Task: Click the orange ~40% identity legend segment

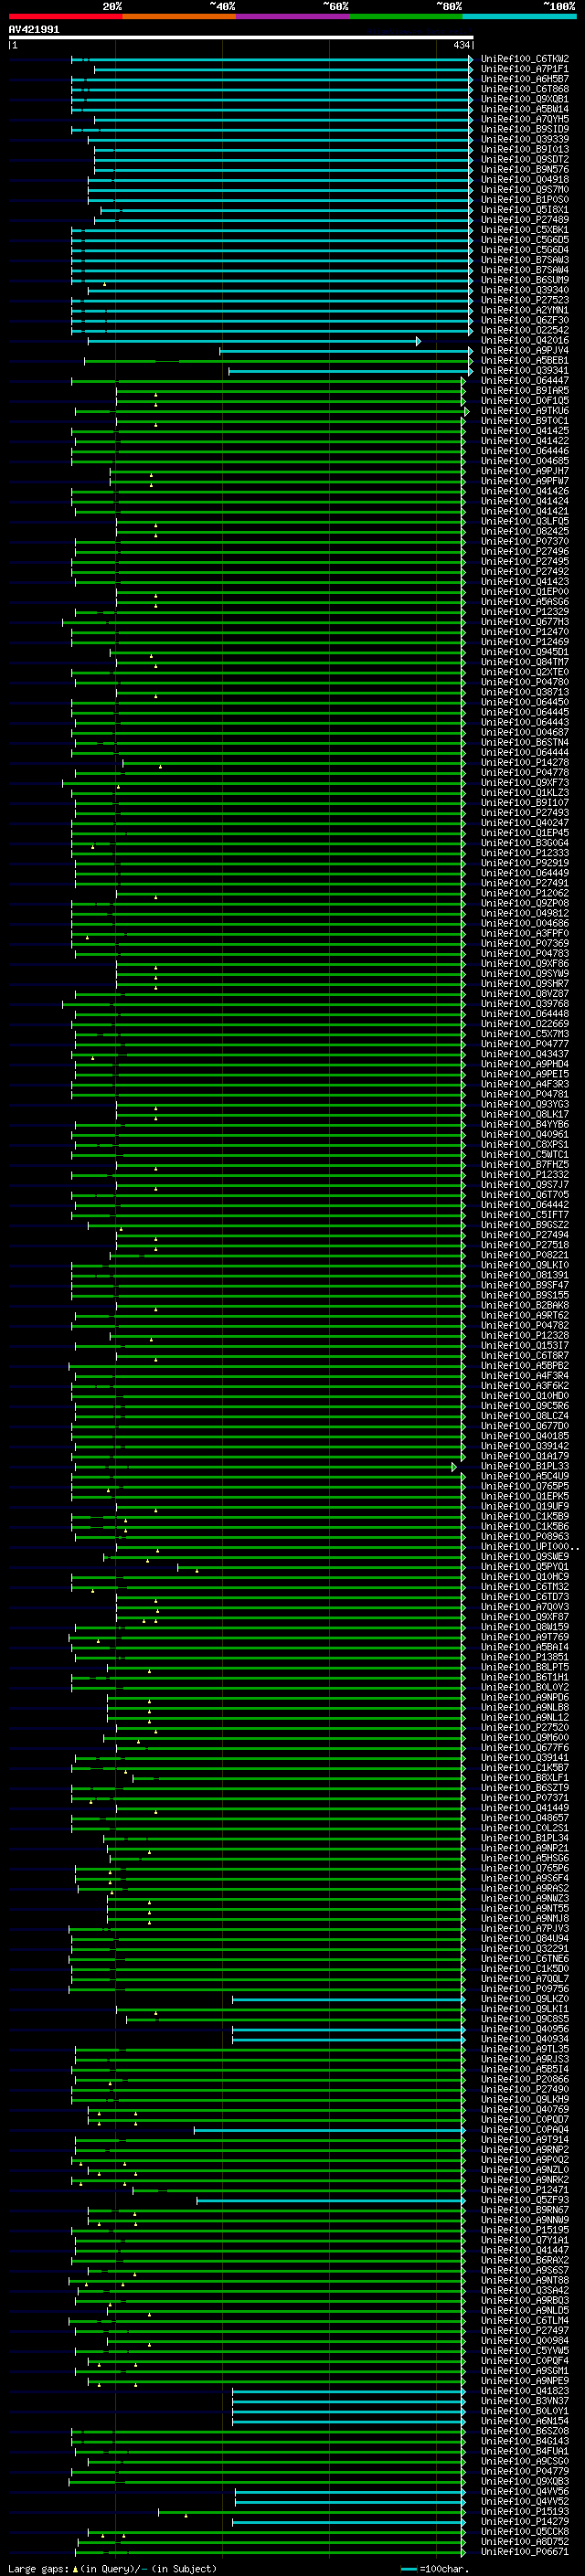Action: [x=179, y=16]
